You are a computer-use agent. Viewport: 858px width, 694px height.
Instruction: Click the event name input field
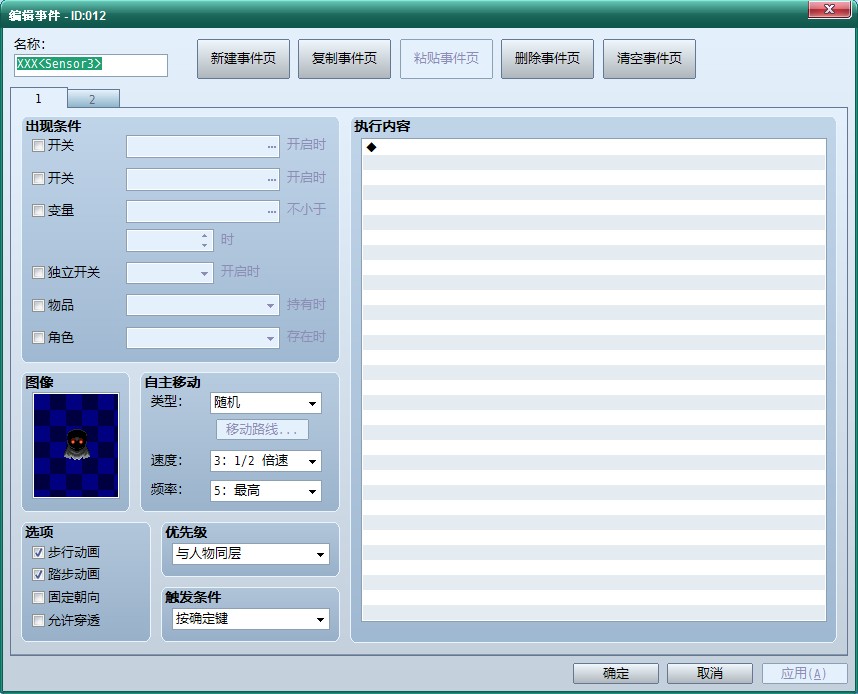point(91,65)
